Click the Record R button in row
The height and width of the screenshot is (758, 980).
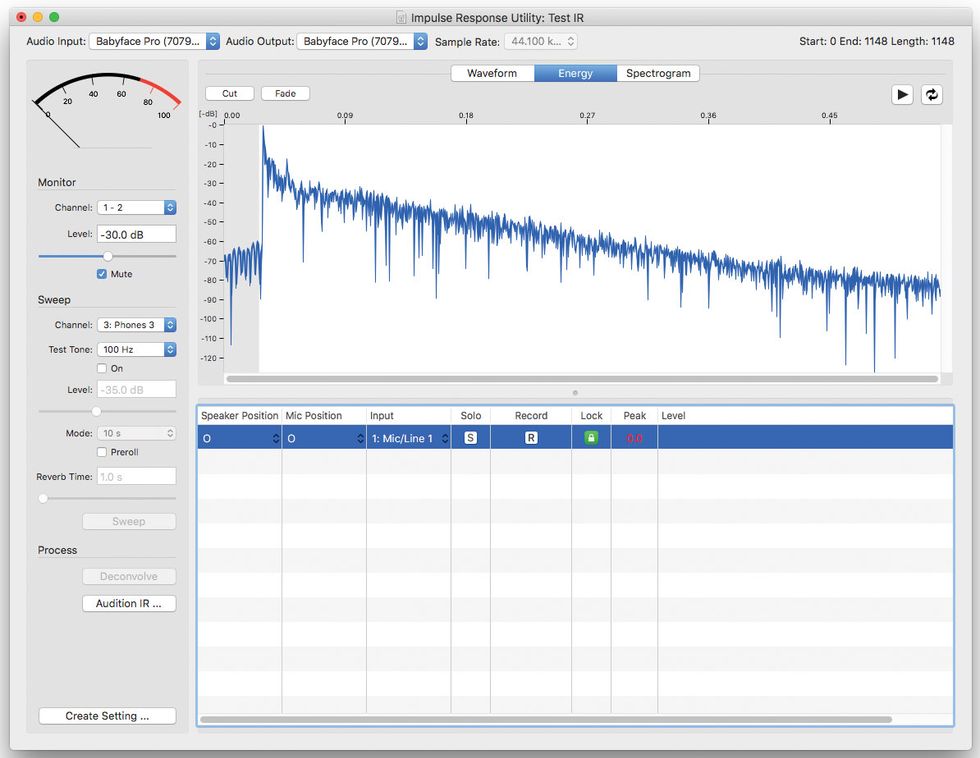[531, 438]
